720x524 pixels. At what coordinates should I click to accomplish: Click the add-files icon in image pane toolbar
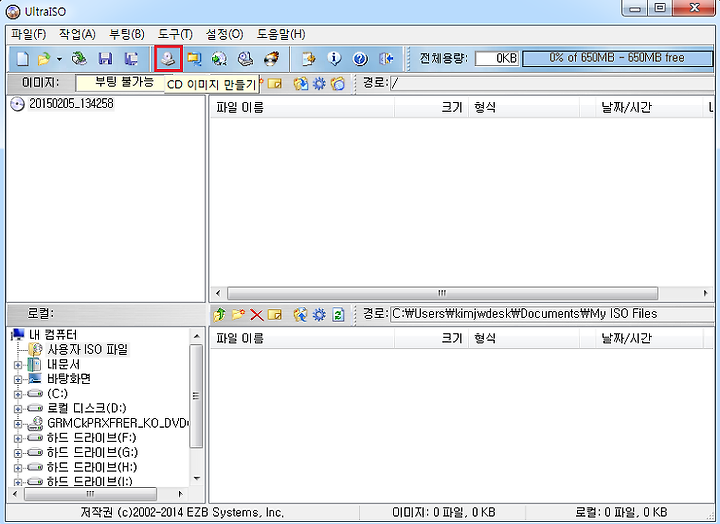click(301, 84)
